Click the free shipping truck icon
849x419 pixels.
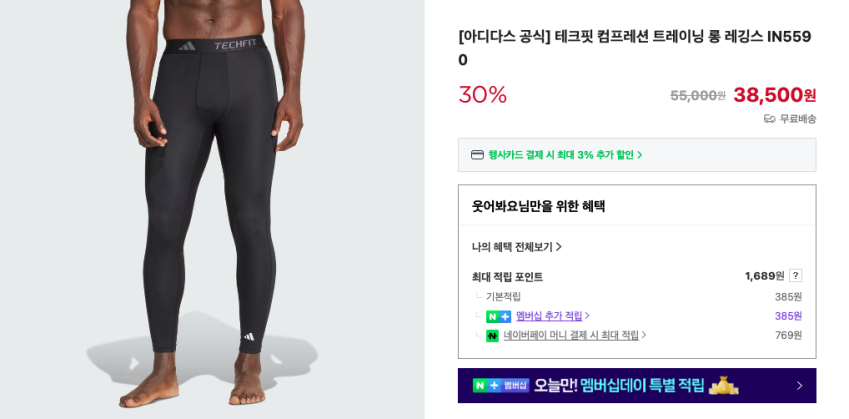pyautogui.click(x=769, y=119)
